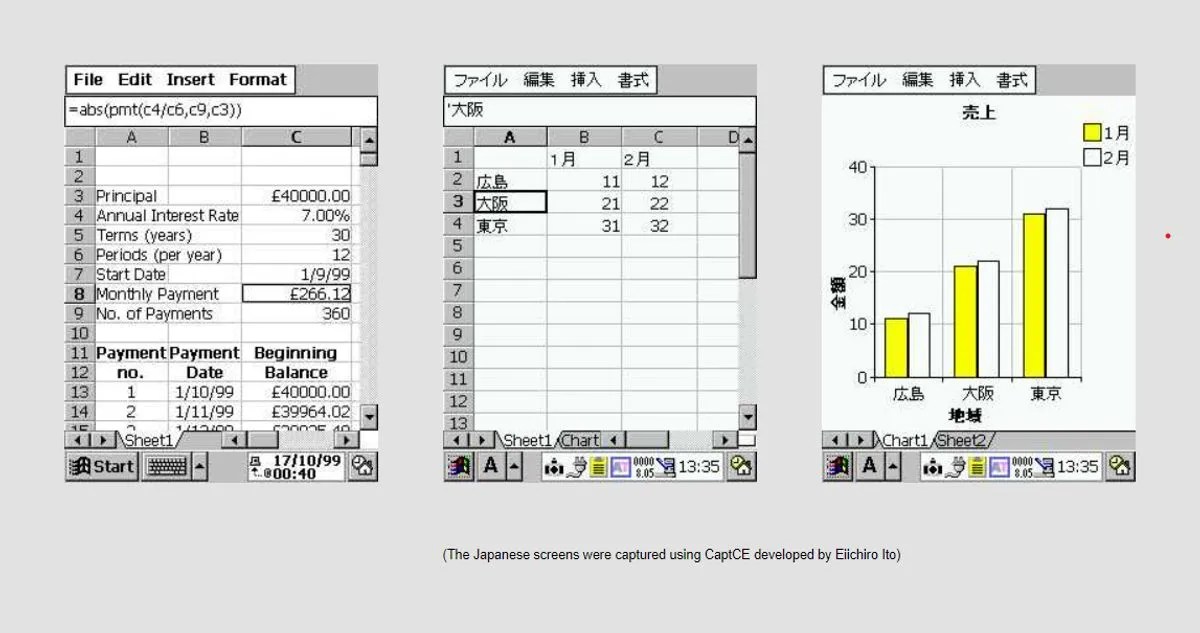Viewport: 1200px width, 633px height.
Task: Click the yellow clipboard status icon
Action: (597, 466)
